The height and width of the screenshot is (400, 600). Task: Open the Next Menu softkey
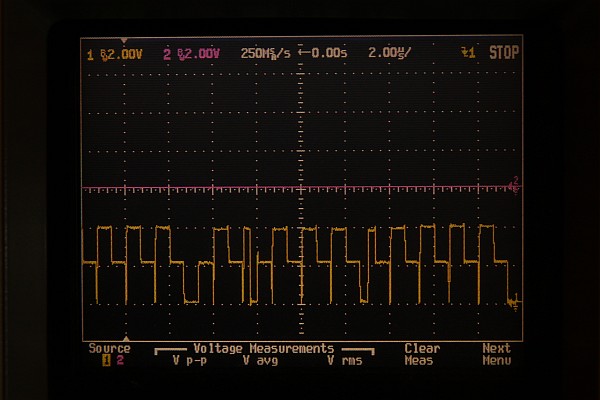[x=496, y=355]
